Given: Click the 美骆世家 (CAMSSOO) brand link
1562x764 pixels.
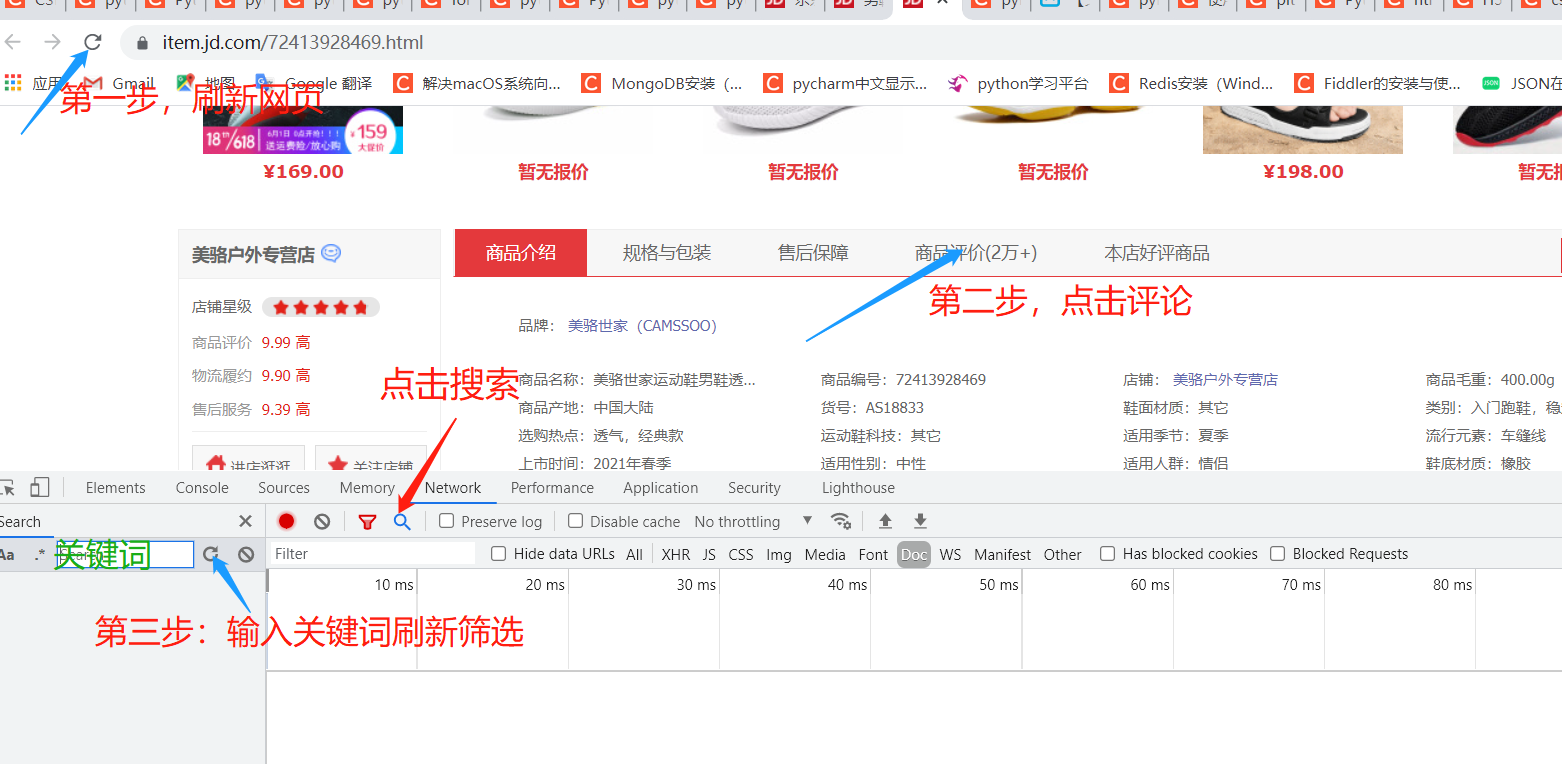Looking at the screenshot, I should pyautogui.click(x=642, y=326).
